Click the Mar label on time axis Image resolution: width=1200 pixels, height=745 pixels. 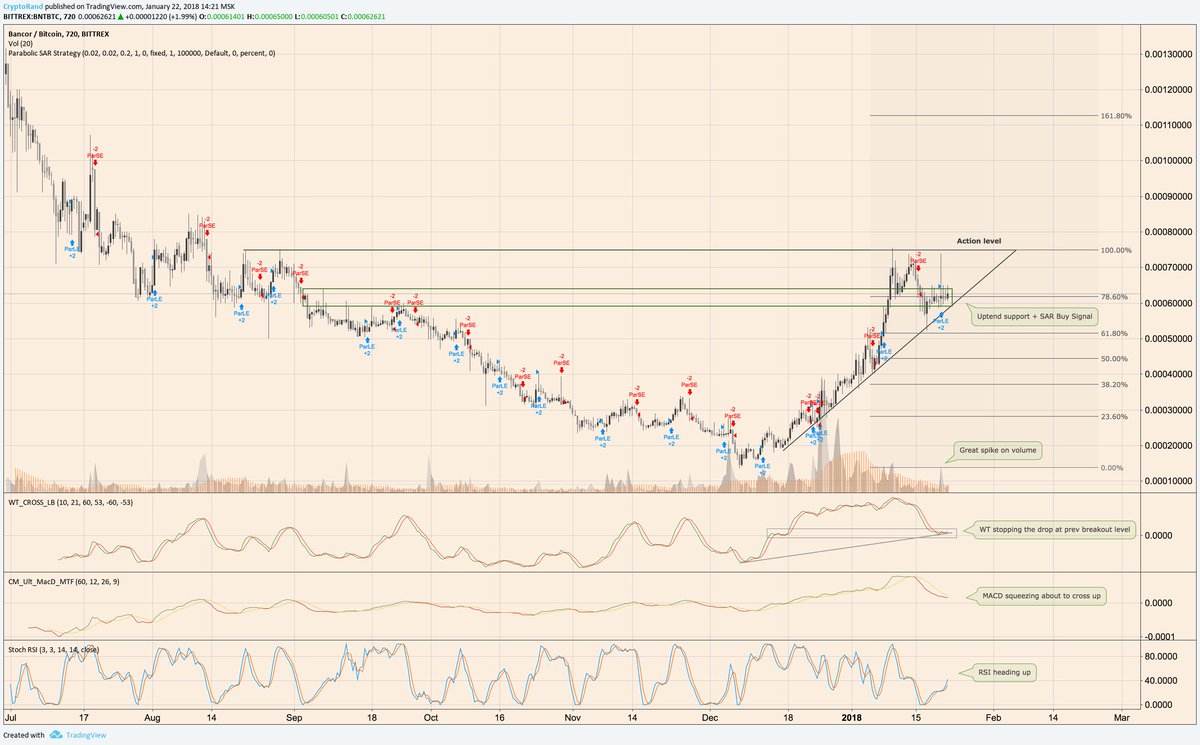[1121, 718]
